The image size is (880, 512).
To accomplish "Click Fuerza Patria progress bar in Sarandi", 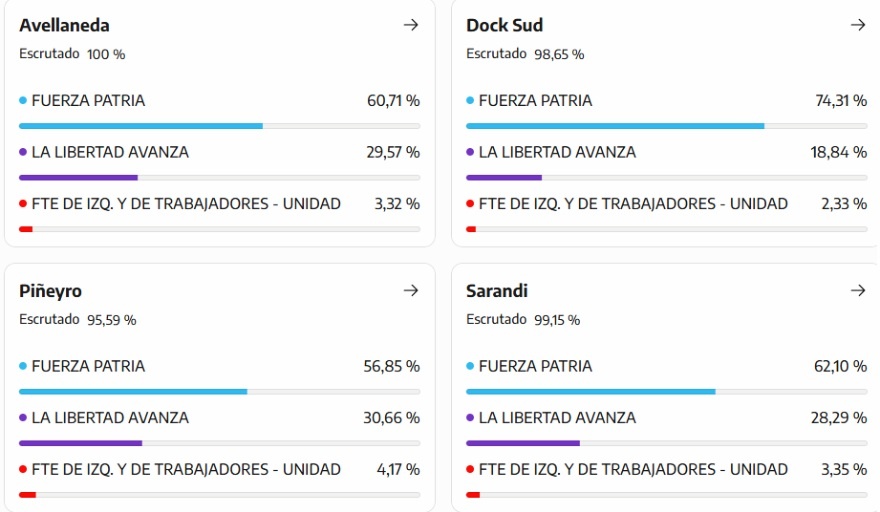I will pyautogui.click(x=590, y=392).
